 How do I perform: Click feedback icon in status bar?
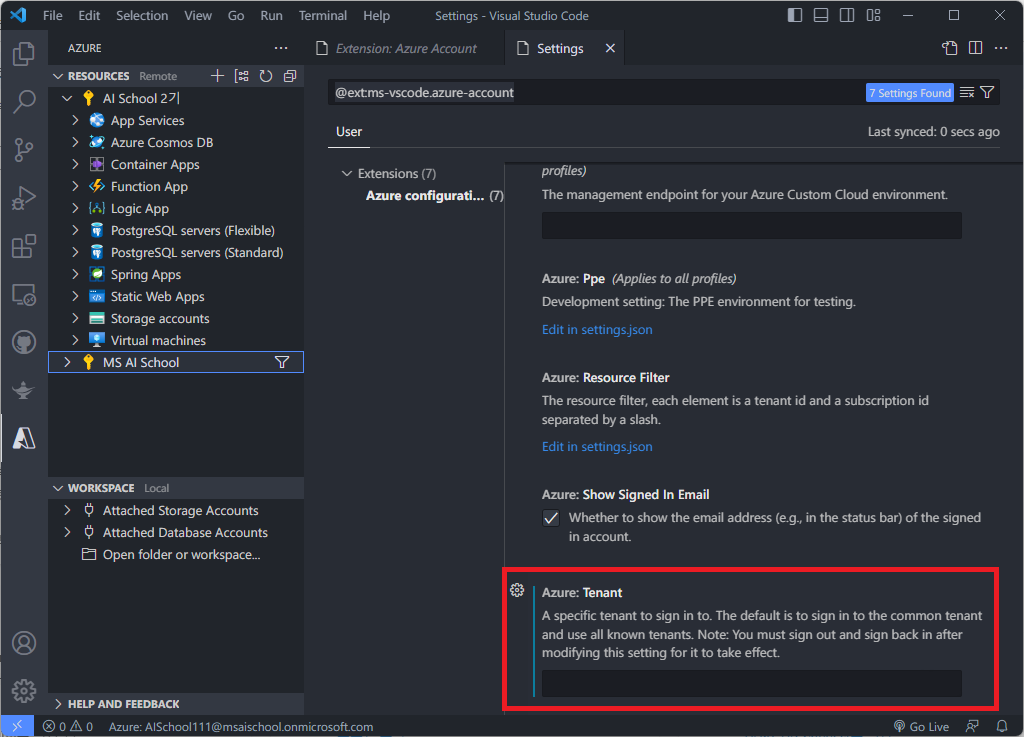pyautogui.click(x=972, y=726)
